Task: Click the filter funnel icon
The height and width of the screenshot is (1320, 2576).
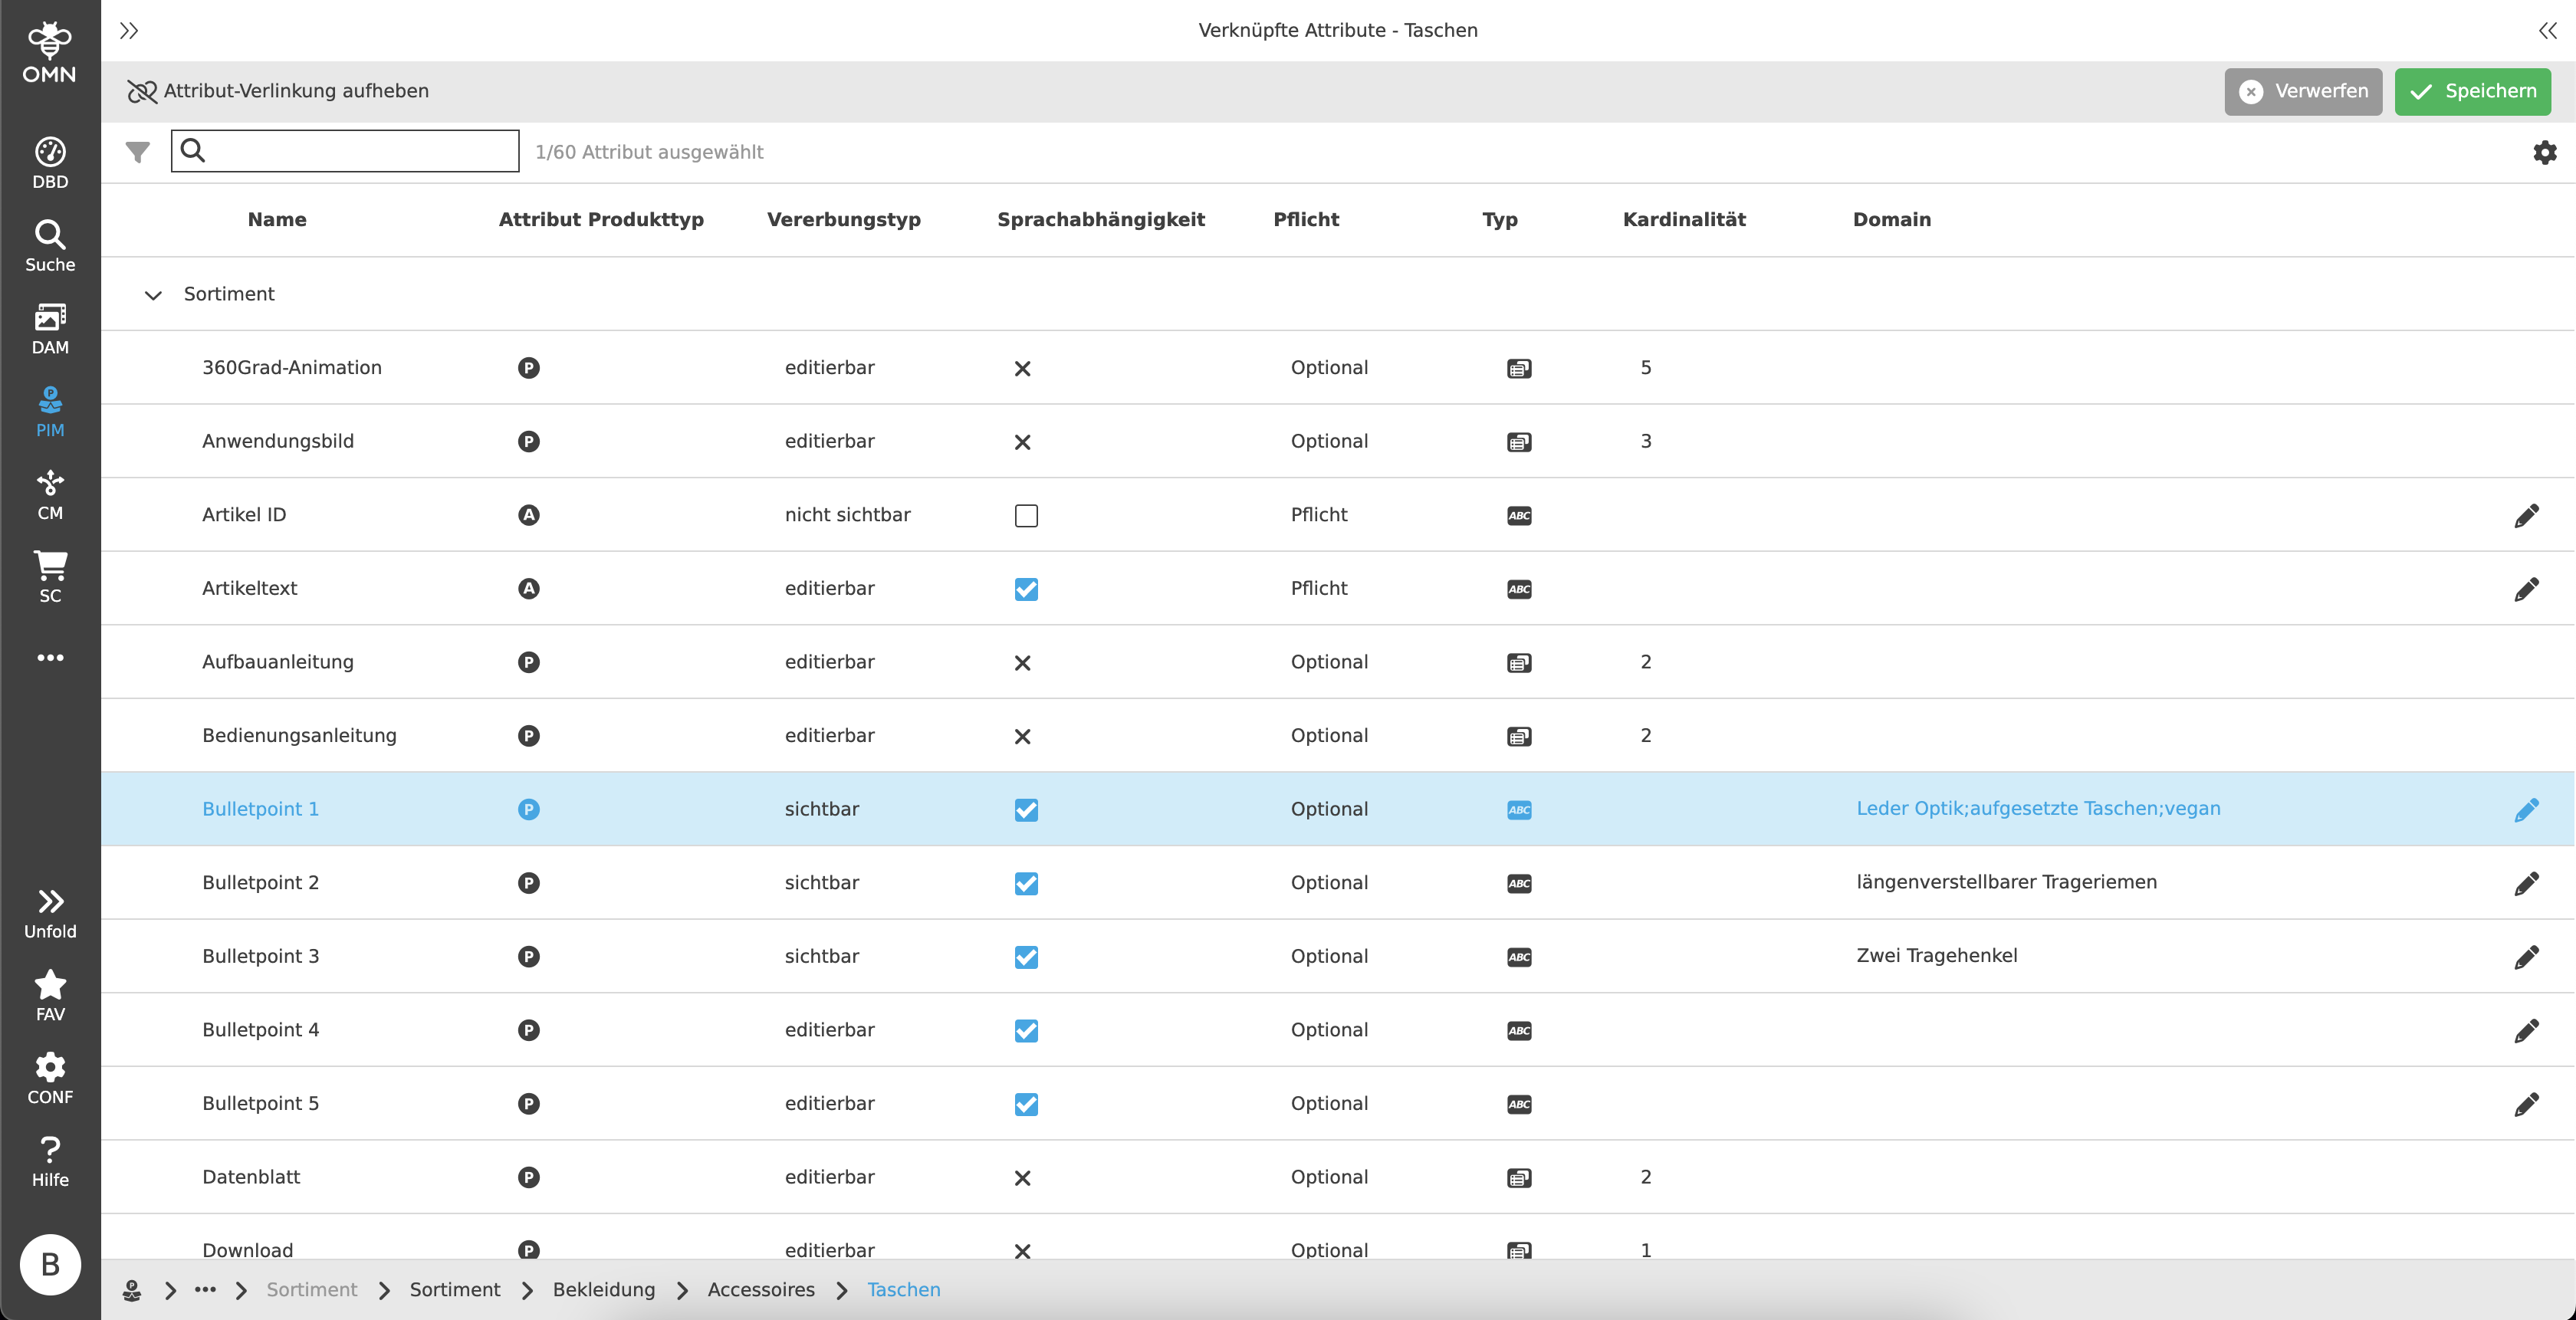Action: tap(138, 152)
